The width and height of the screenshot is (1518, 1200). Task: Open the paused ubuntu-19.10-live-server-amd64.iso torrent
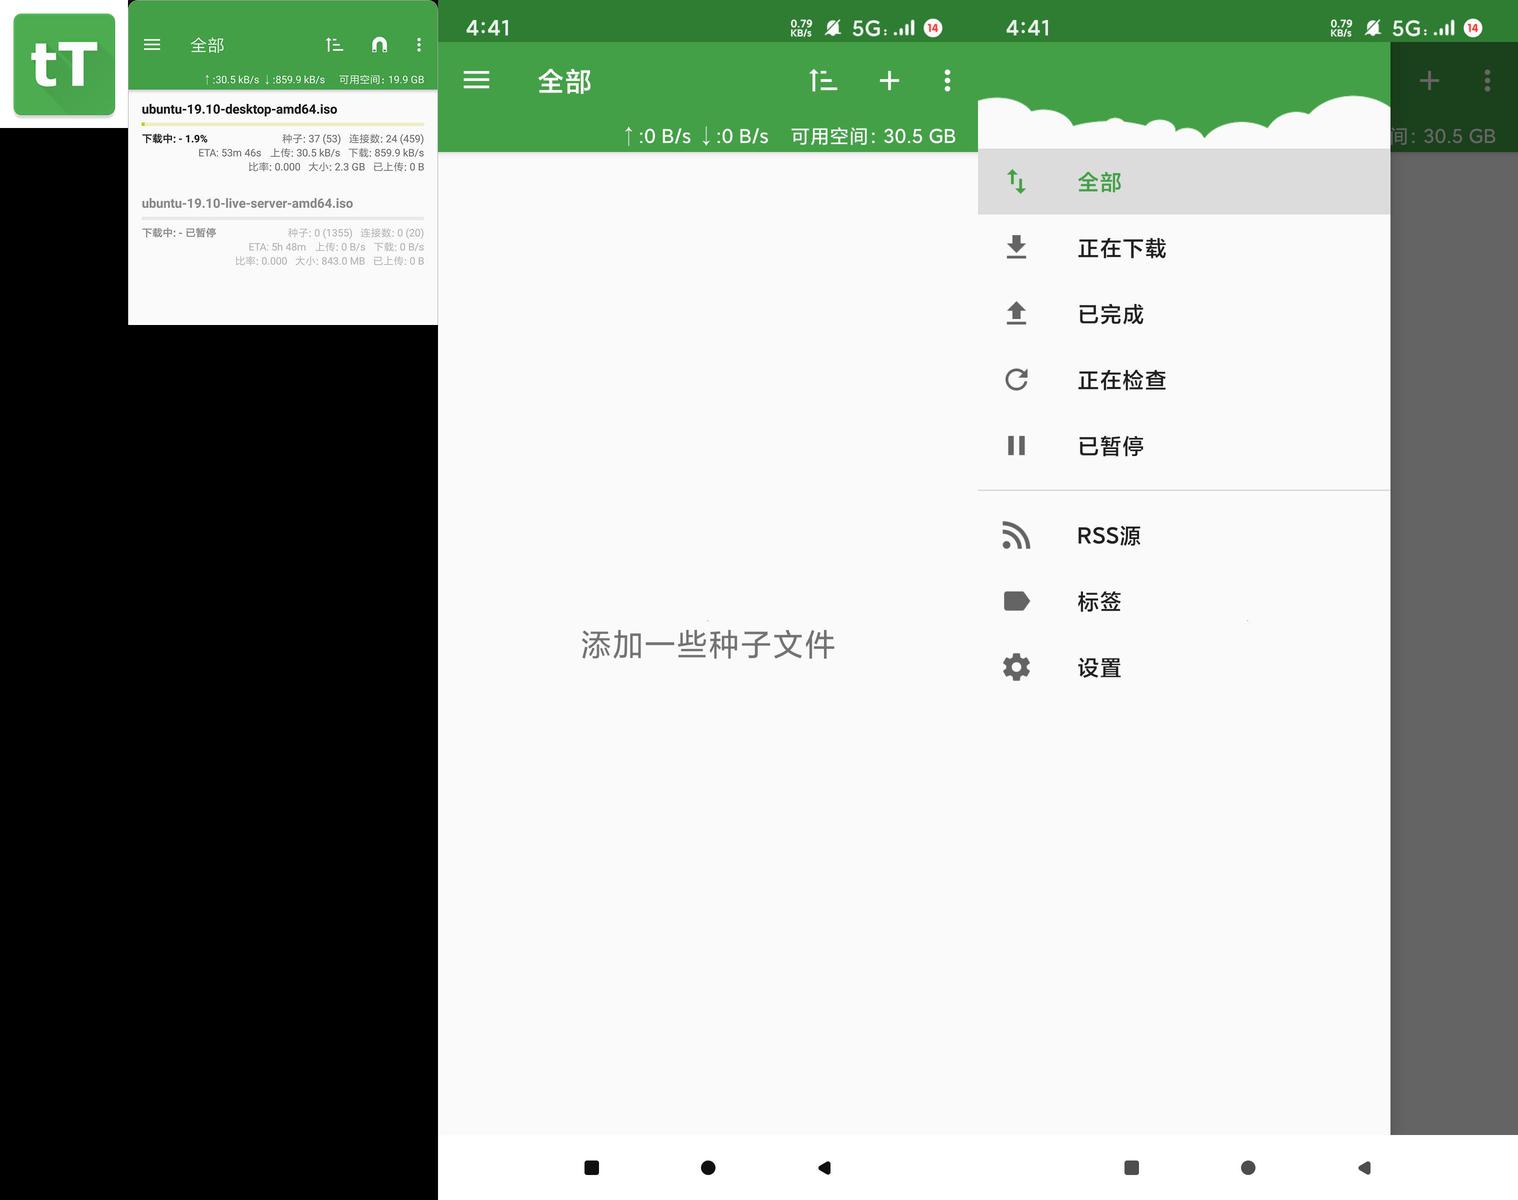coord(247,203)
